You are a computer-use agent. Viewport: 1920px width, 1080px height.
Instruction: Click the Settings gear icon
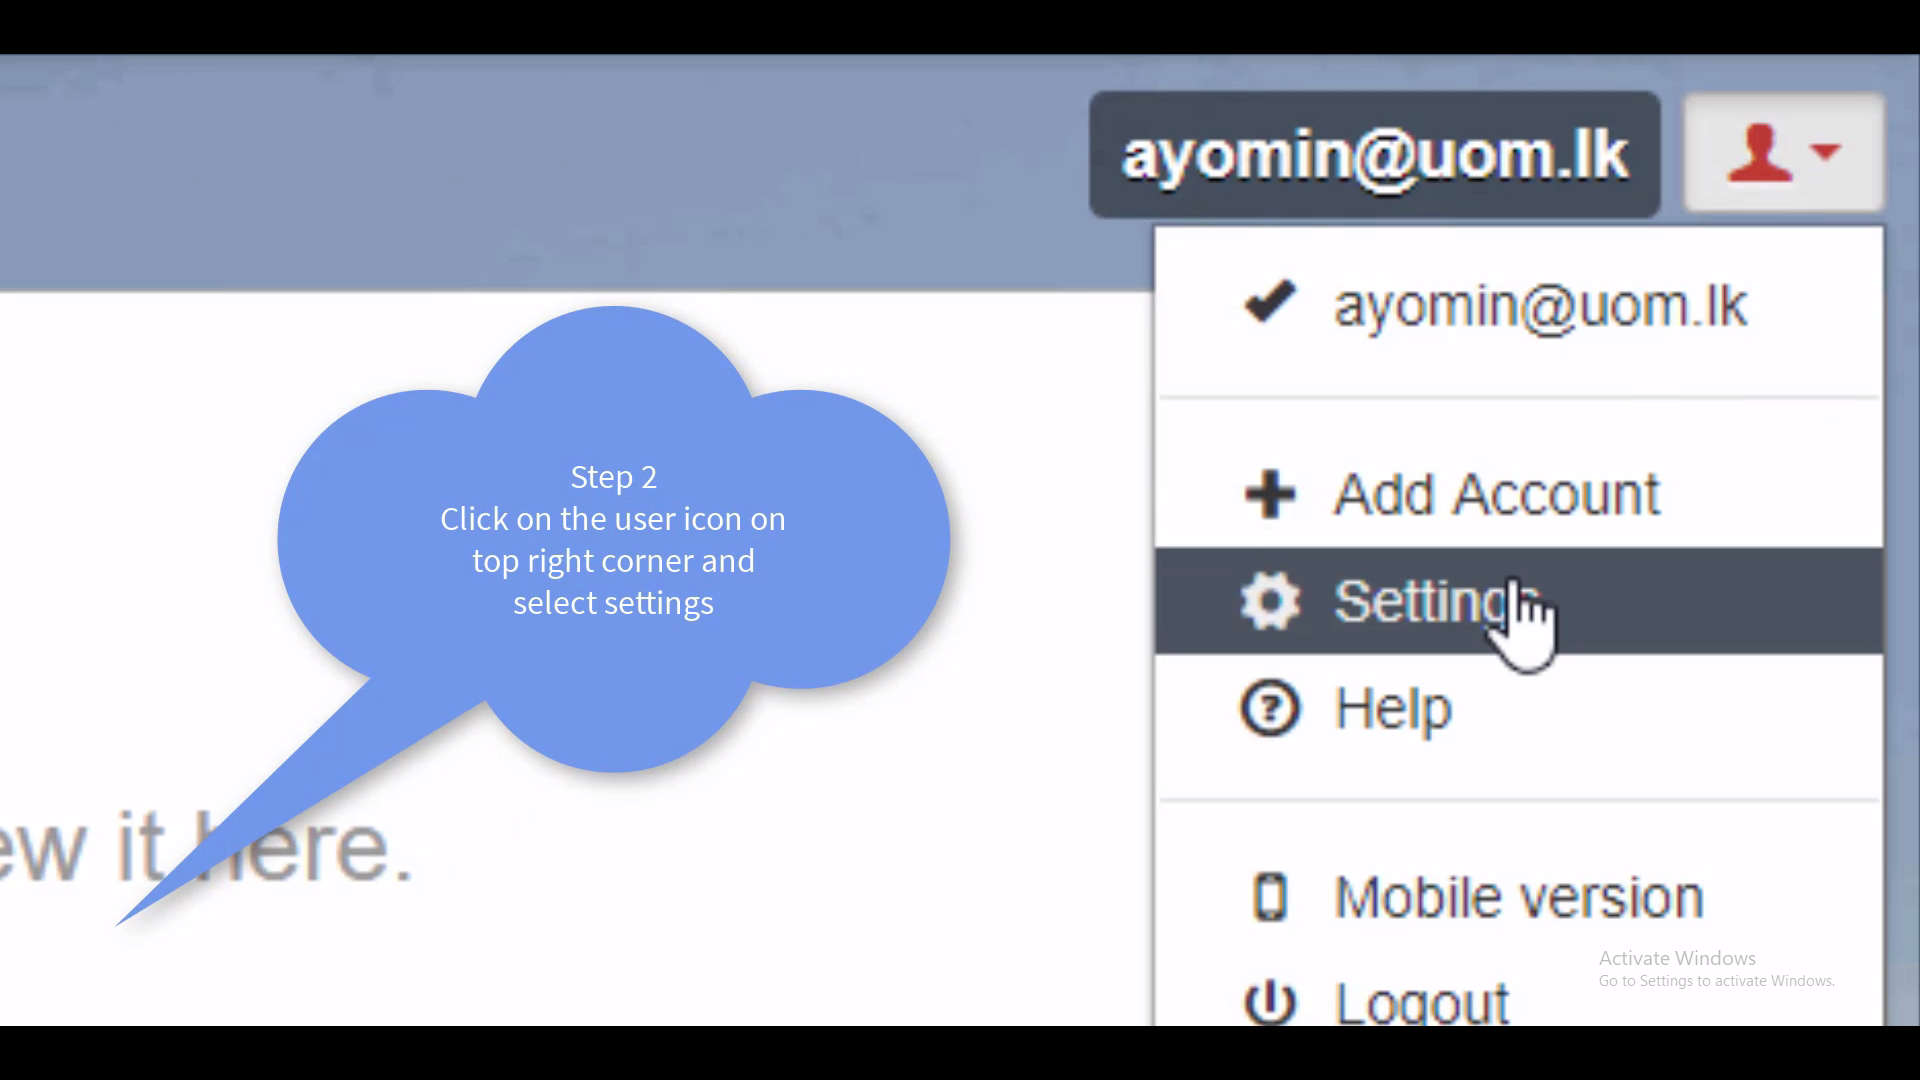click(1270, 601)
